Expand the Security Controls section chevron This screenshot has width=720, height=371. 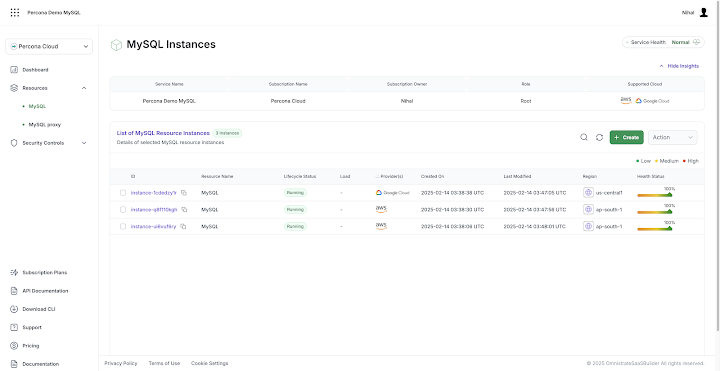pos(84,143)
